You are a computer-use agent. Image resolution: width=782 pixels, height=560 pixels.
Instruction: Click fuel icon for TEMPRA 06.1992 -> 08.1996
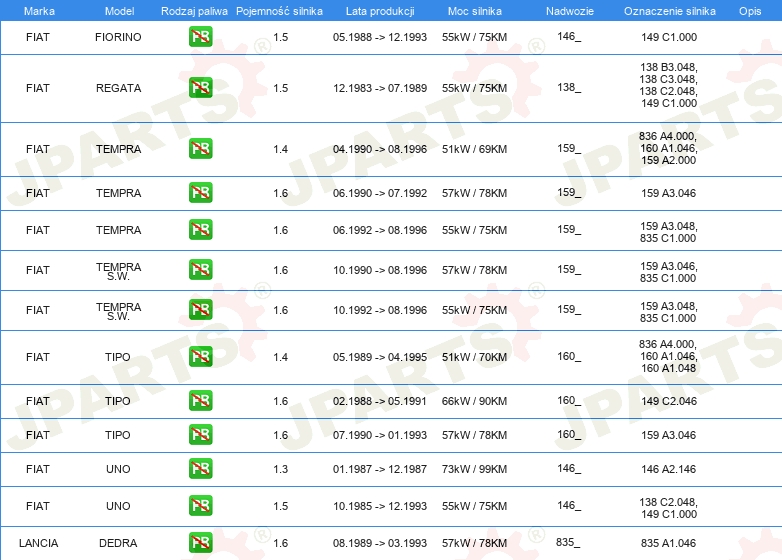pyautogui.click(x=200, y=229)
